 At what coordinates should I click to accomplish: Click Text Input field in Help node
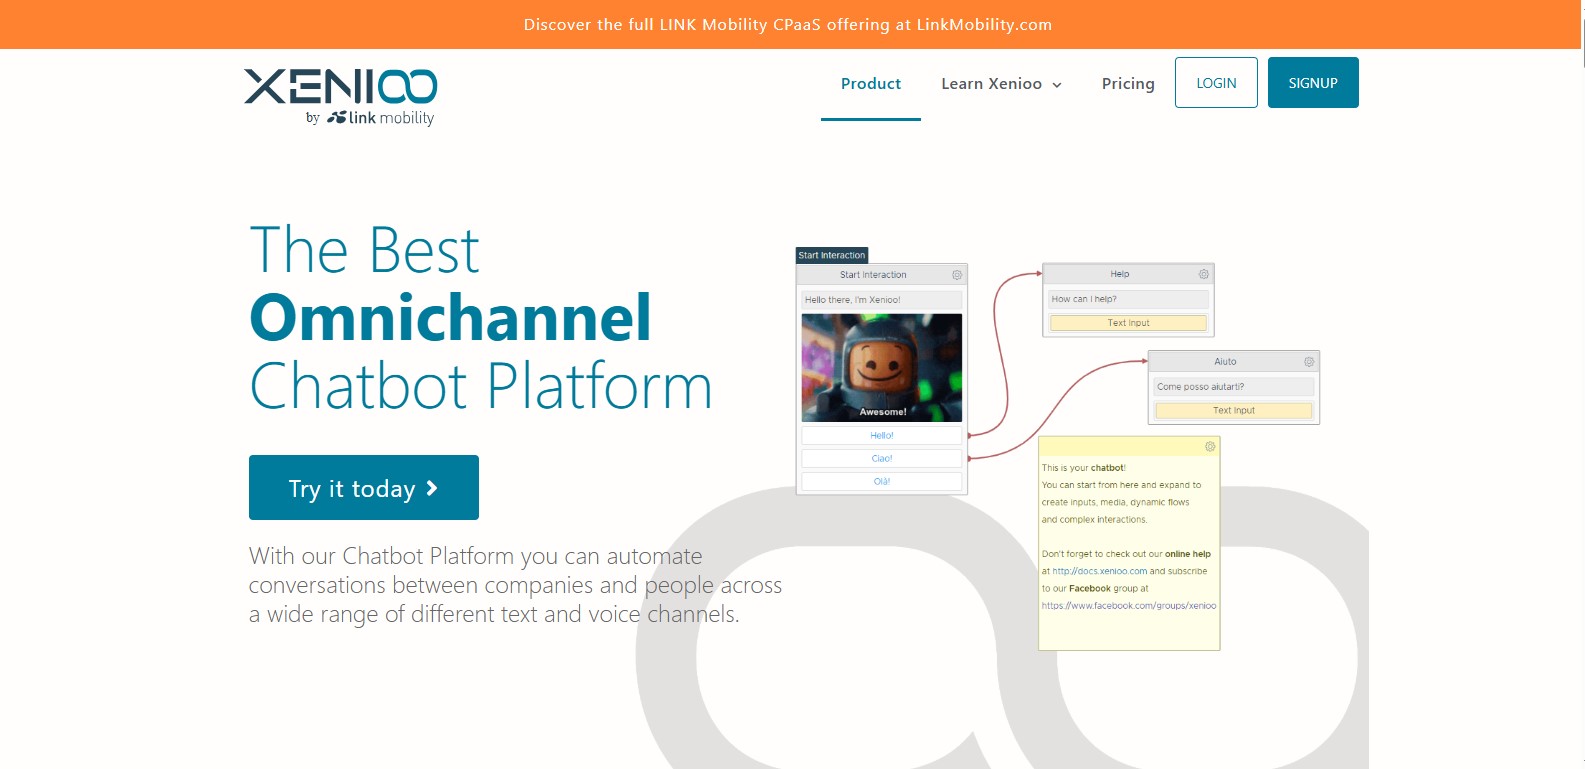pos(1128,323)
